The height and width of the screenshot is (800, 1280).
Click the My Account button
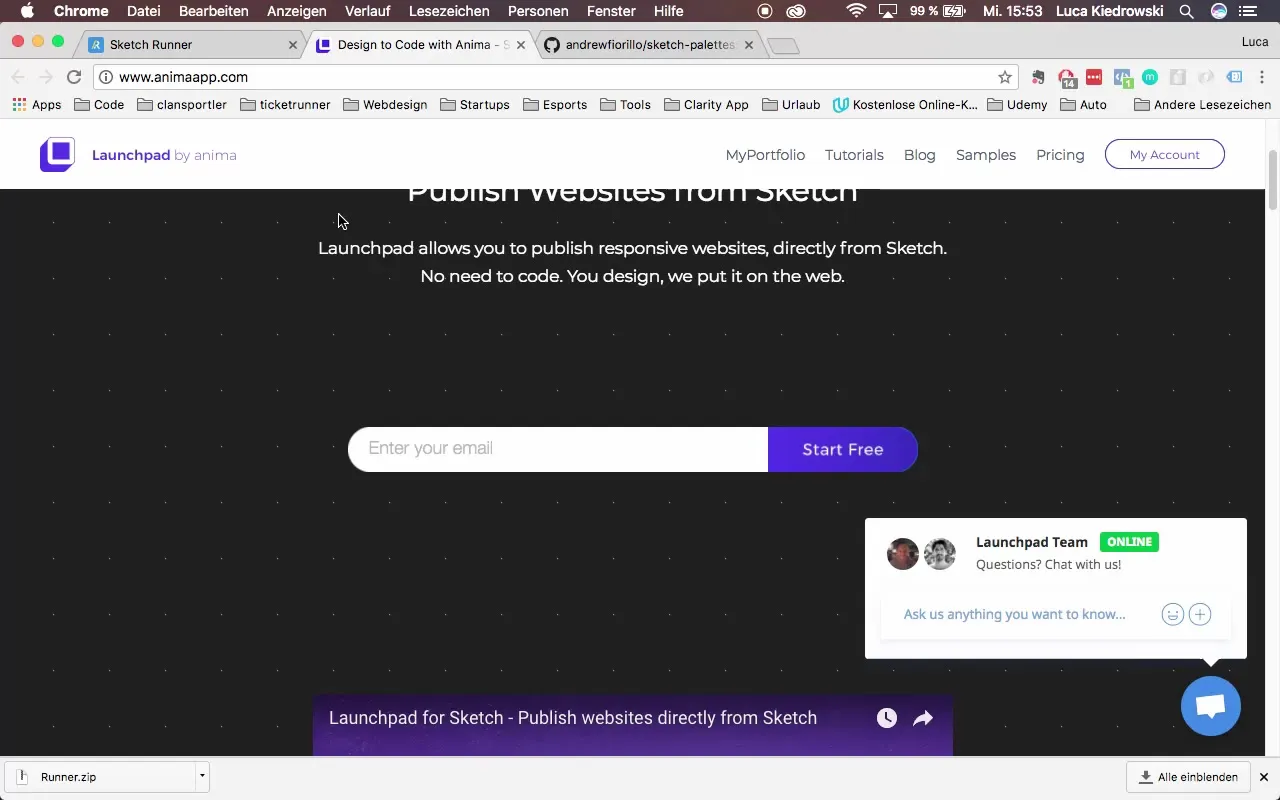(1165, 155)
